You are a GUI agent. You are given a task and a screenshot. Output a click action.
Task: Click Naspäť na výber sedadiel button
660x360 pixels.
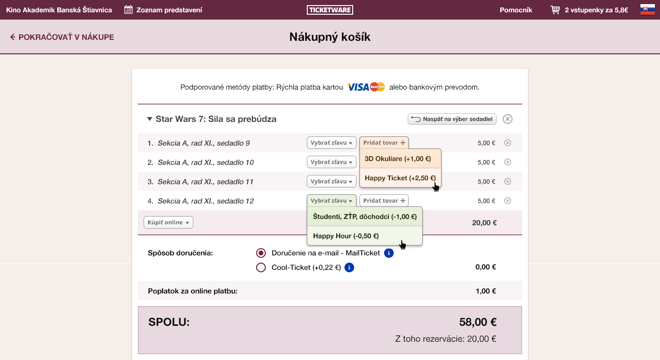pyautogui.click(x=452, y=119)
